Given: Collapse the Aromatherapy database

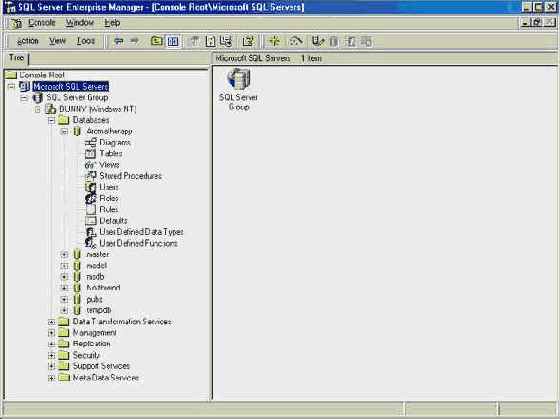Looking at the screenshot, I should point(64,132).
